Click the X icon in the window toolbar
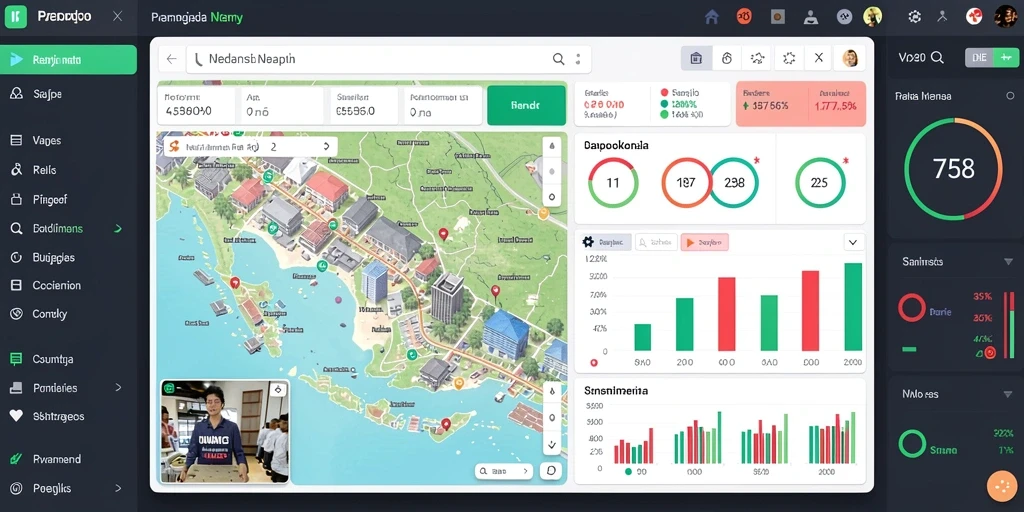This screenshot has width=1024, height=512. [x=818, y=58]
